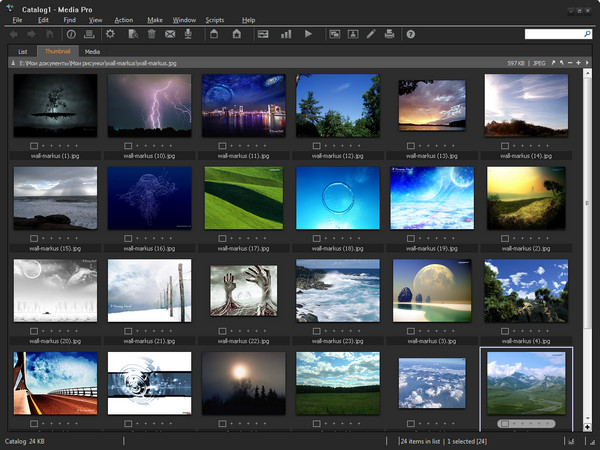The height and width of the screenshot is (450, 600).
Task: Click the microphone voice annotation icon
Action: click(187, 34)
